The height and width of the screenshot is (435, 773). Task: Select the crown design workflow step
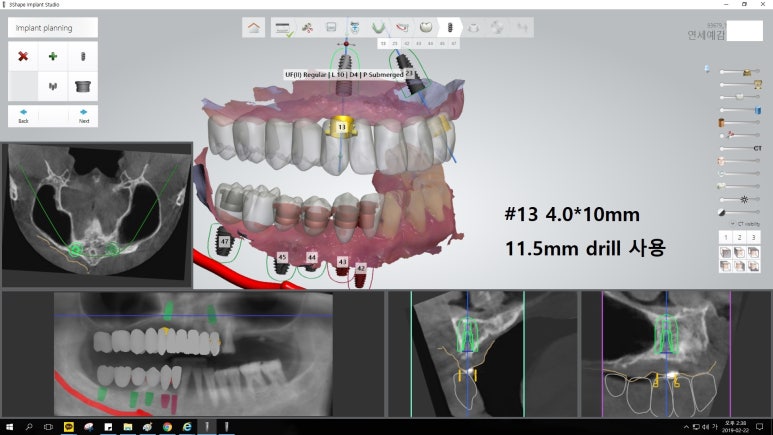point(425,28)
